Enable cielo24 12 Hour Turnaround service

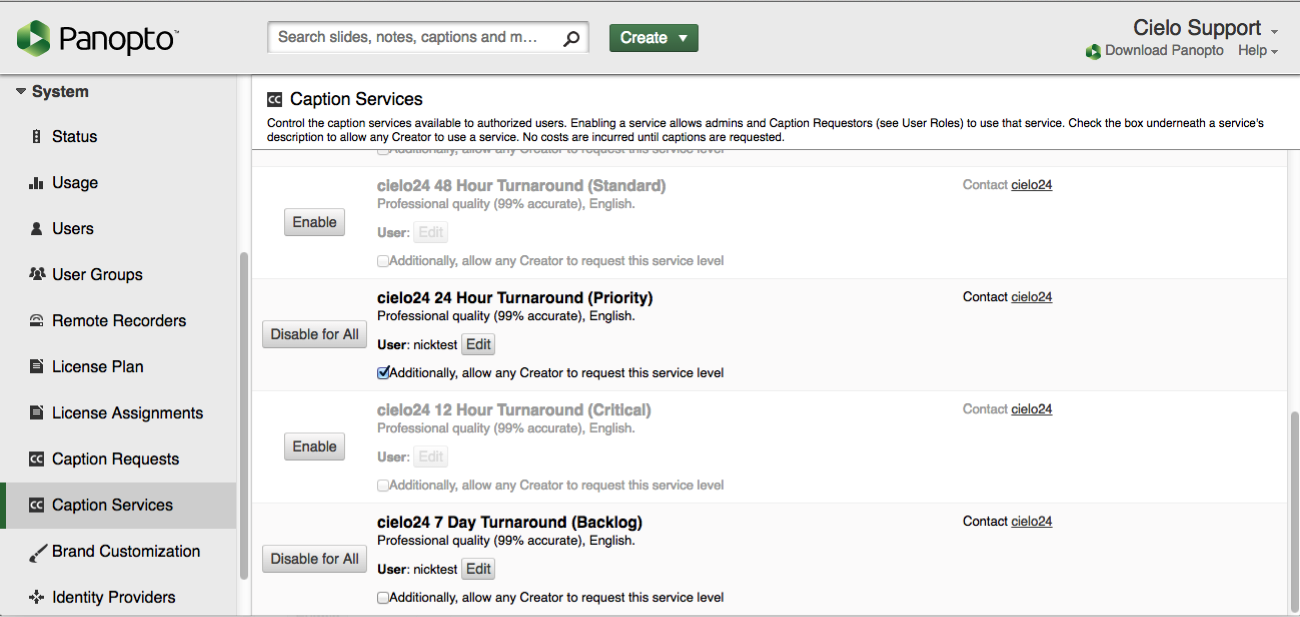point(315,446)
